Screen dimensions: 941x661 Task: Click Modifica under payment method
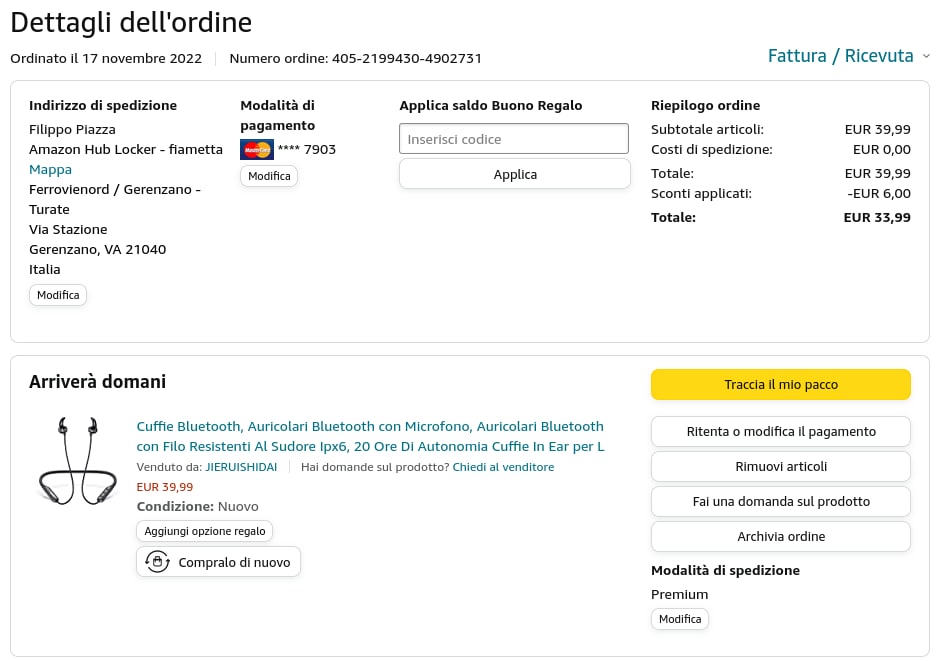point(269,176)
